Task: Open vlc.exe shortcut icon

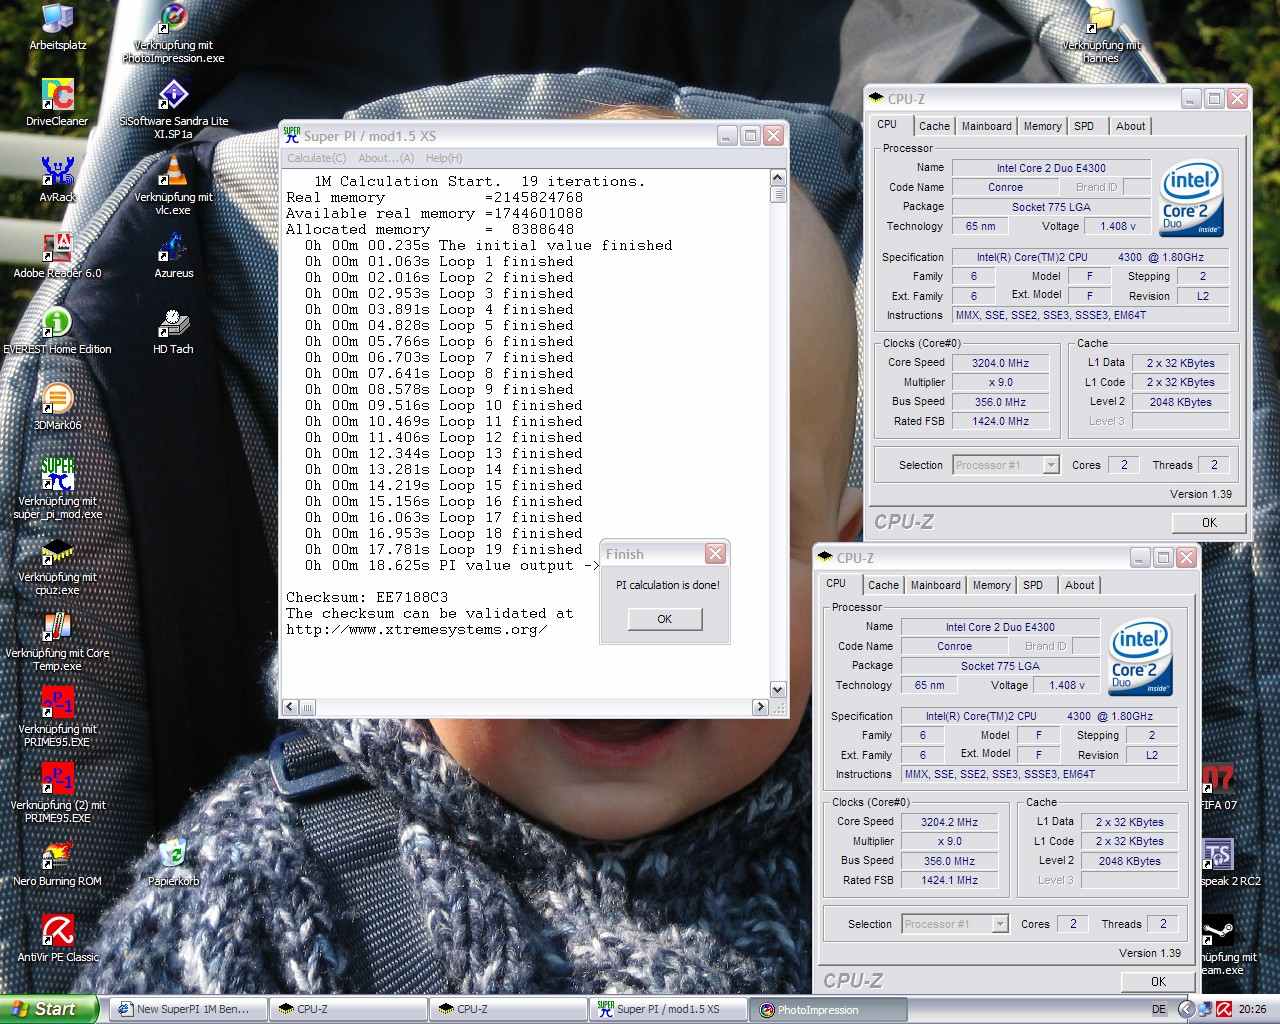Action: [x=173, y=185]
